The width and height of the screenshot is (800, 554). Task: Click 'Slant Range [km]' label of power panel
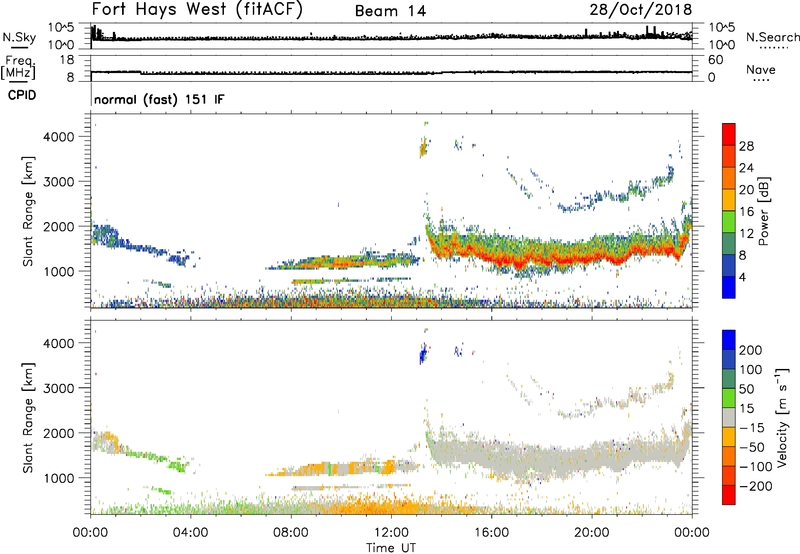click(28, 211)
